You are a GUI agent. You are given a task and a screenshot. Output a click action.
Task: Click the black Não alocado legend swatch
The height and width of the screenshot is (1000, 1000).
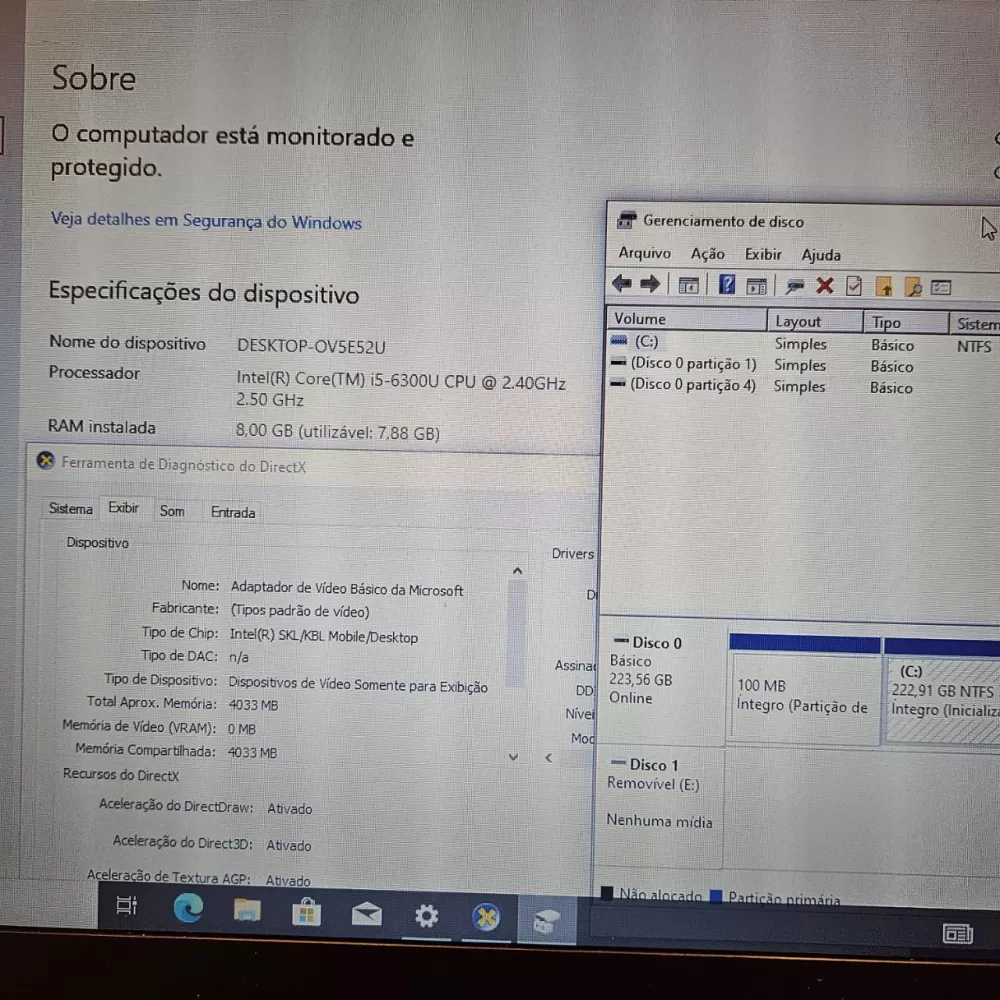tap(607, 892)
